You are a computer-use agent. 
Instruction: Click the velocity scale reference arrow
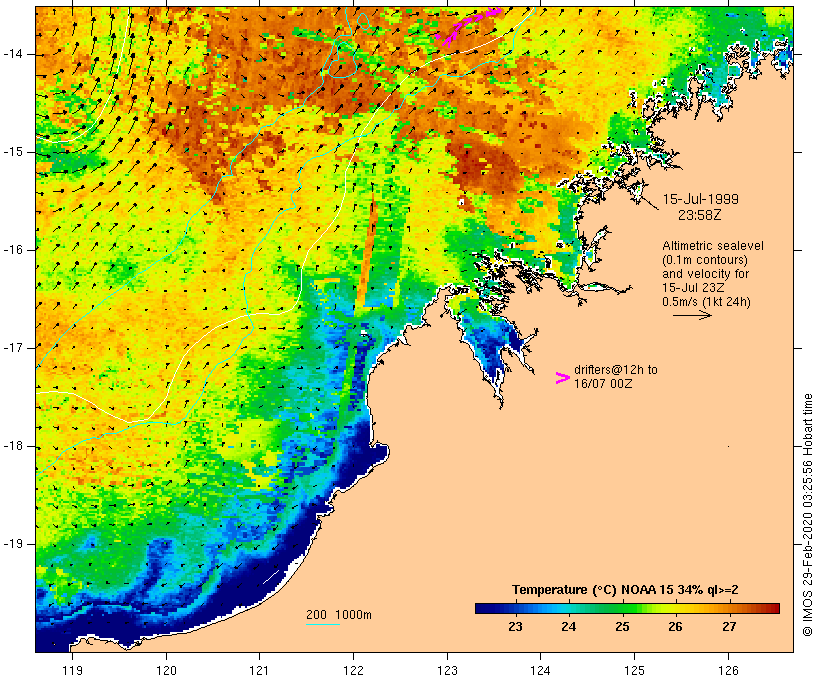(x=692, y=315)
